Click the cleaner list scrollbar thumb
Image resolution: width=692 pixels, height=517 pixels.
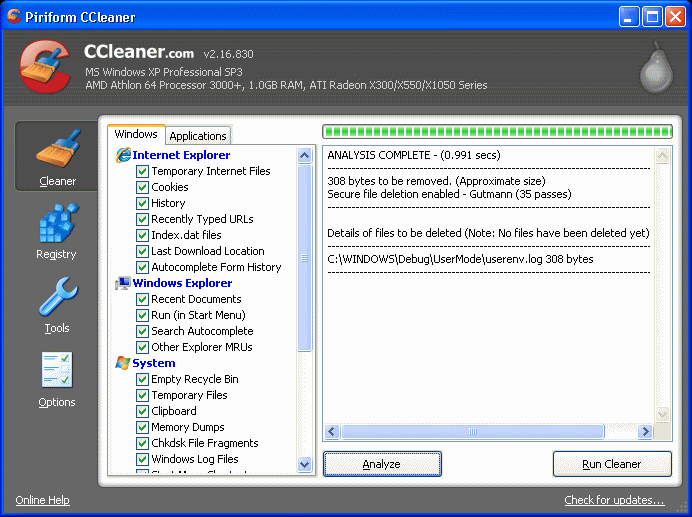pos(305,258)
